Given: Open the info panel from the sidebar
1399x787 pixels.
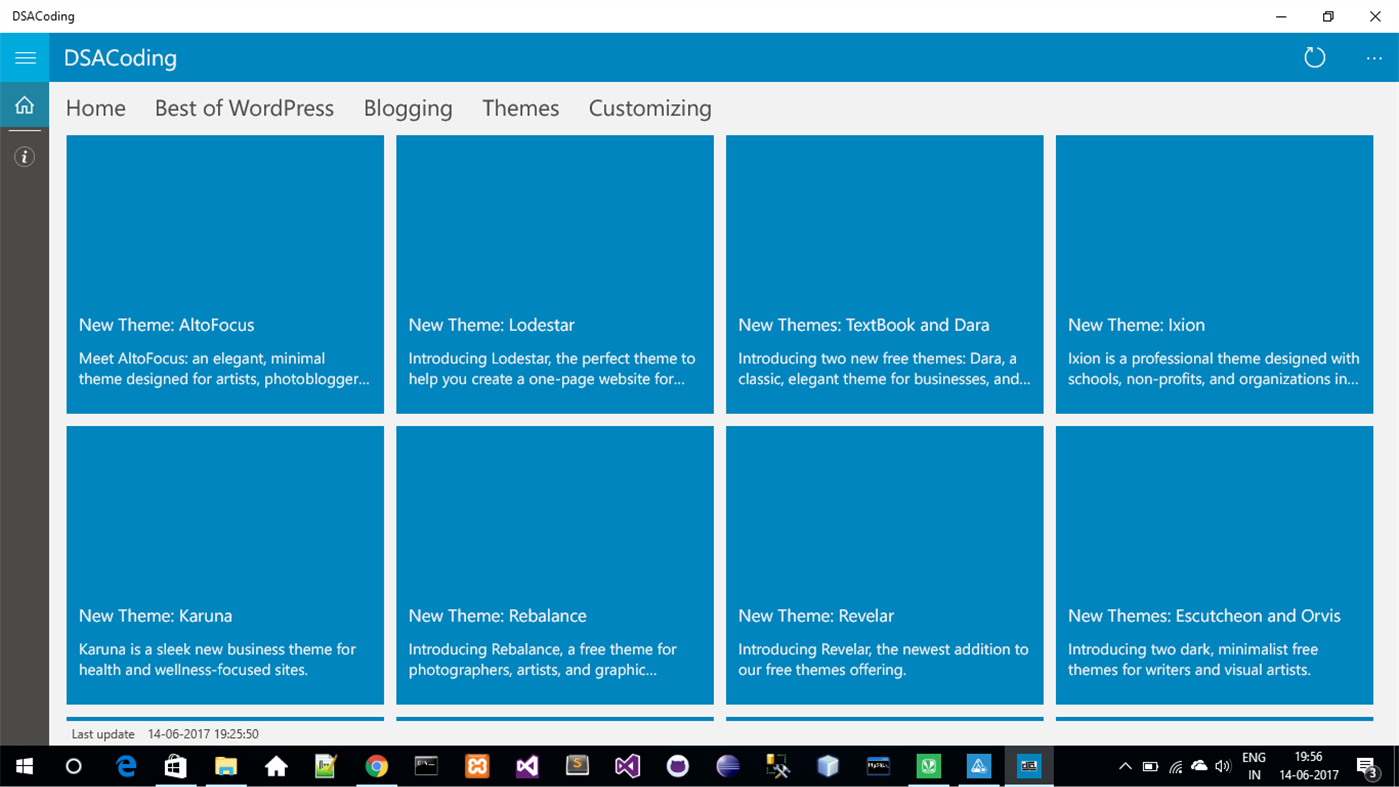Looking at the screenshot, I should point(23,156).
